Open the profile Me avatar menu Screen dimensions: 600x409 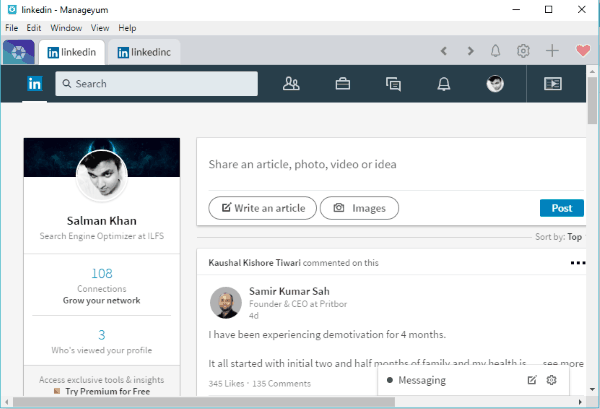coord(495,84)
